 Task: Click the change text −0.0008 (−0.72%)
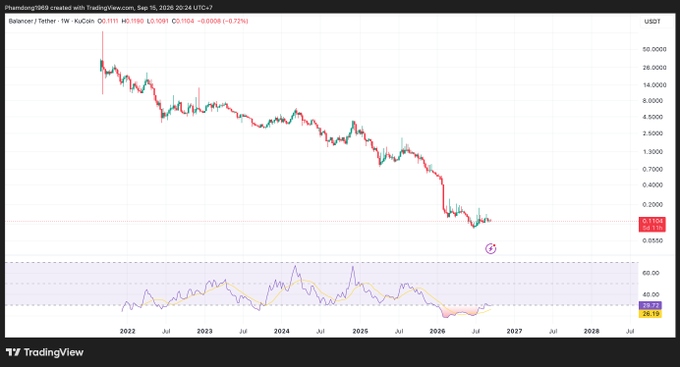pyautogui.click(x=222, y=21)
